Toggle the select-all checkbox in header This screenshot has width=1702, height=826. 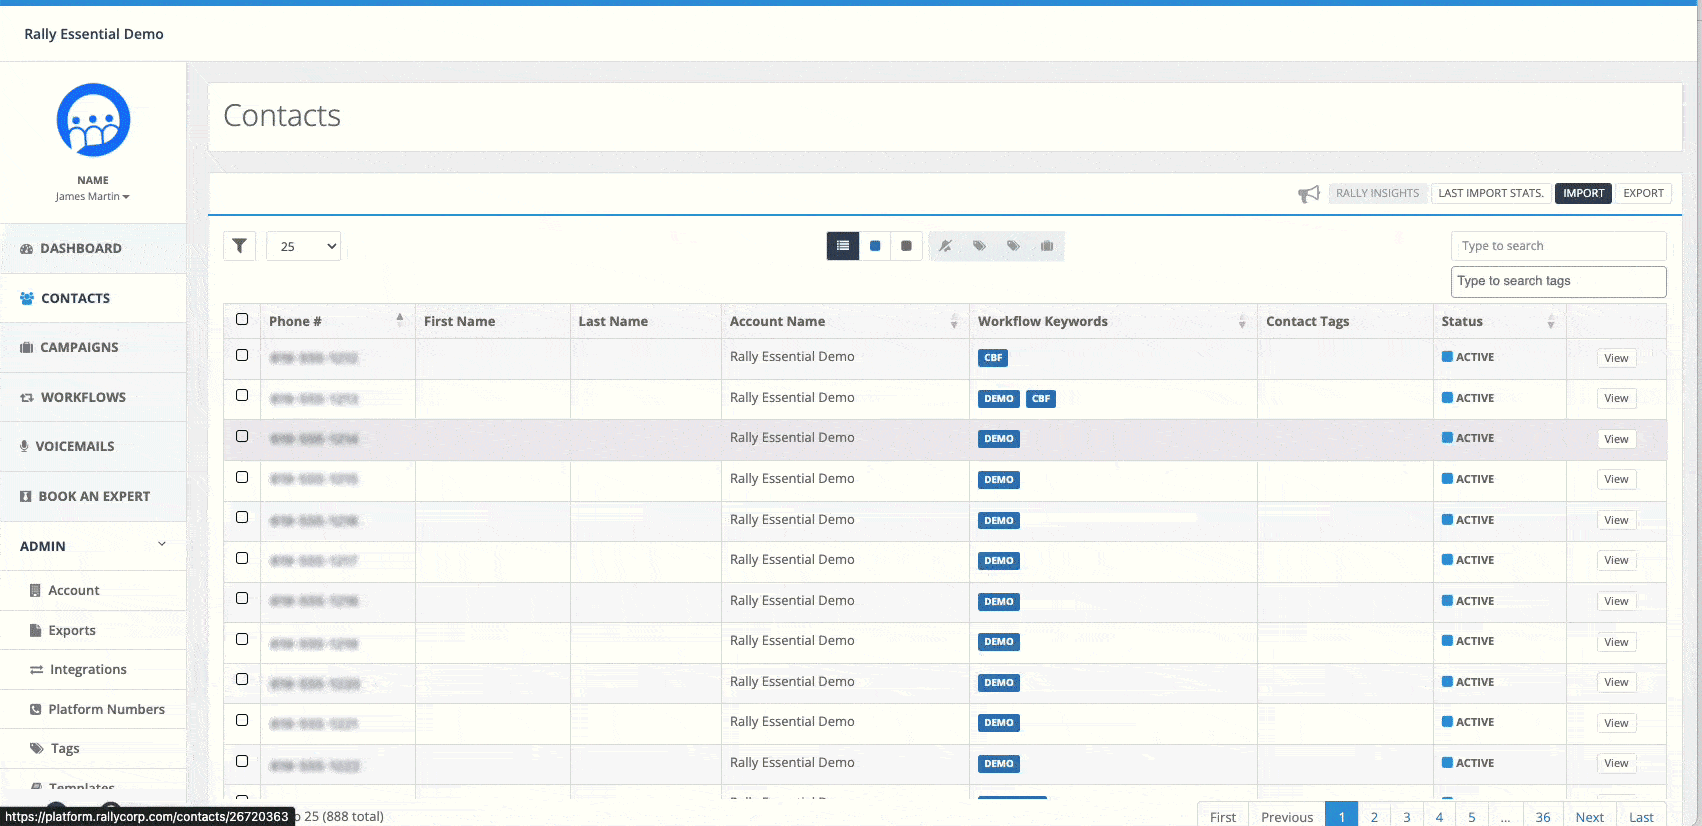[242, 320]
